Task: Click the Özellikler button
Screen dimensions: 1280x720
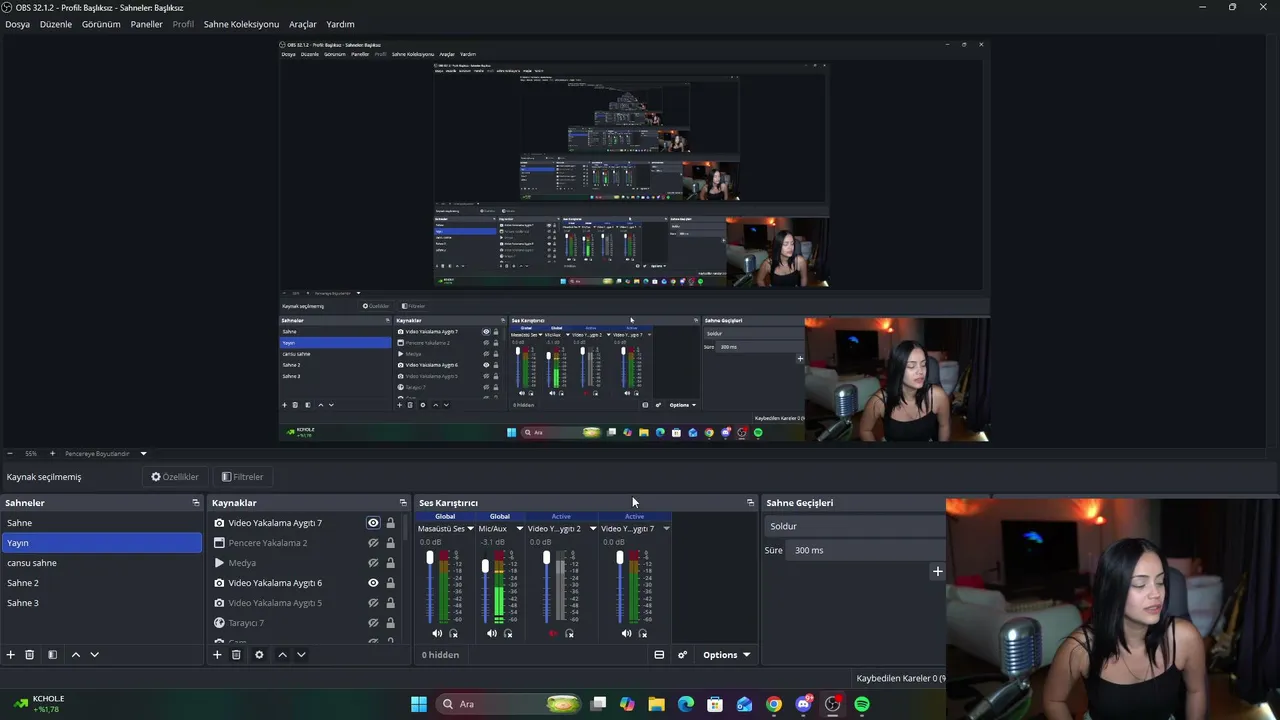Action: point(175,477)
